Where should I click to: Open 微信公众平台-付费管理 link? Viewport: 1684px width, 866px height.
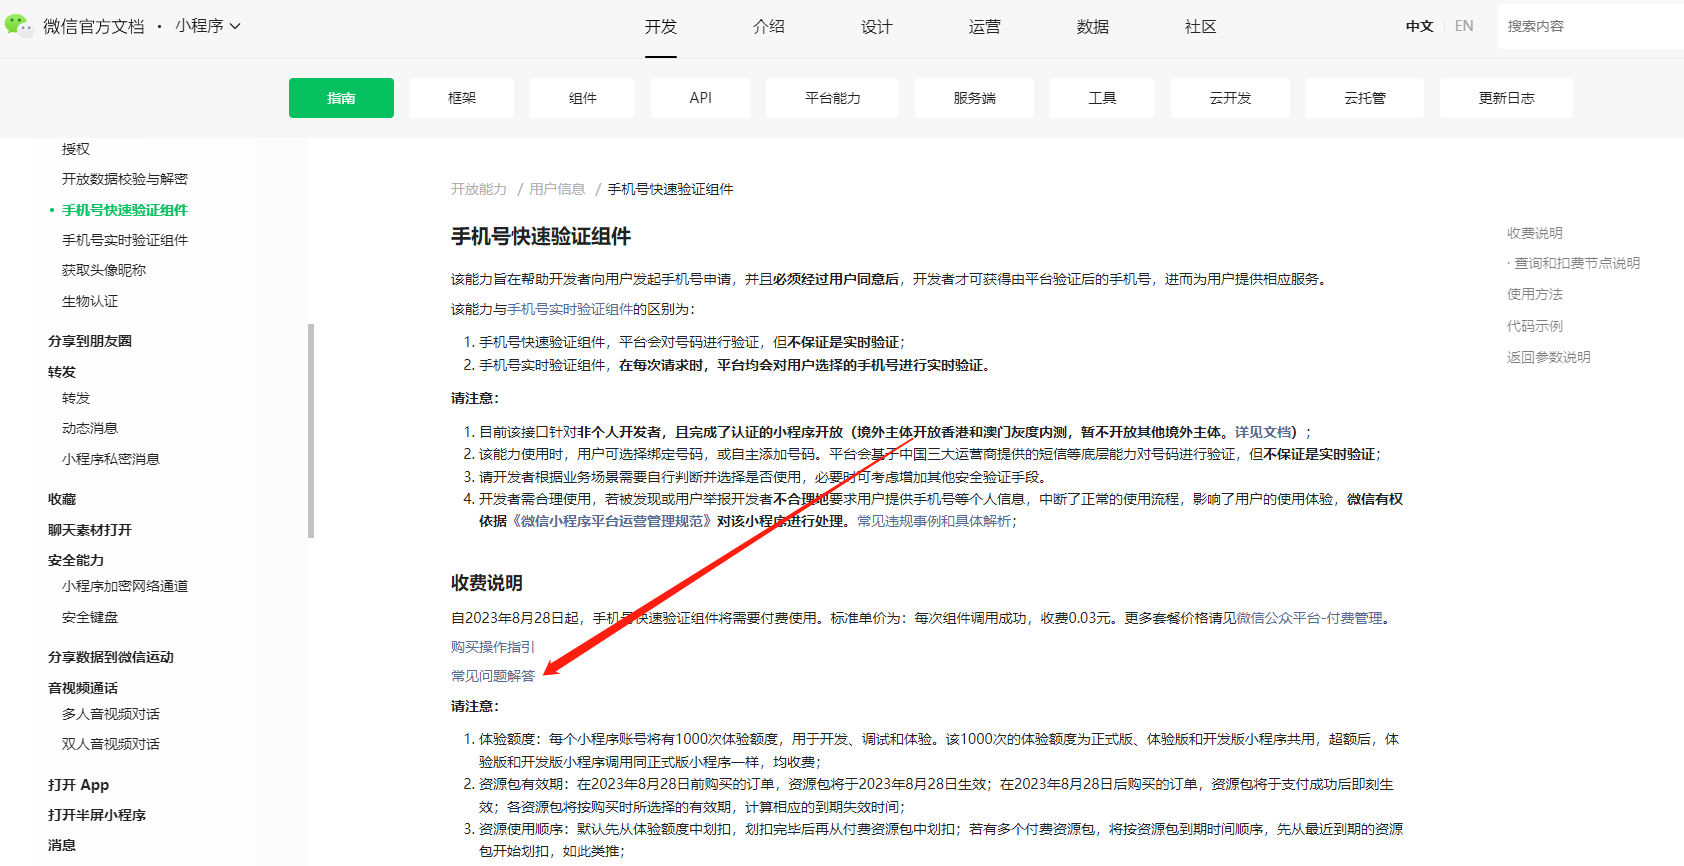1310,618
